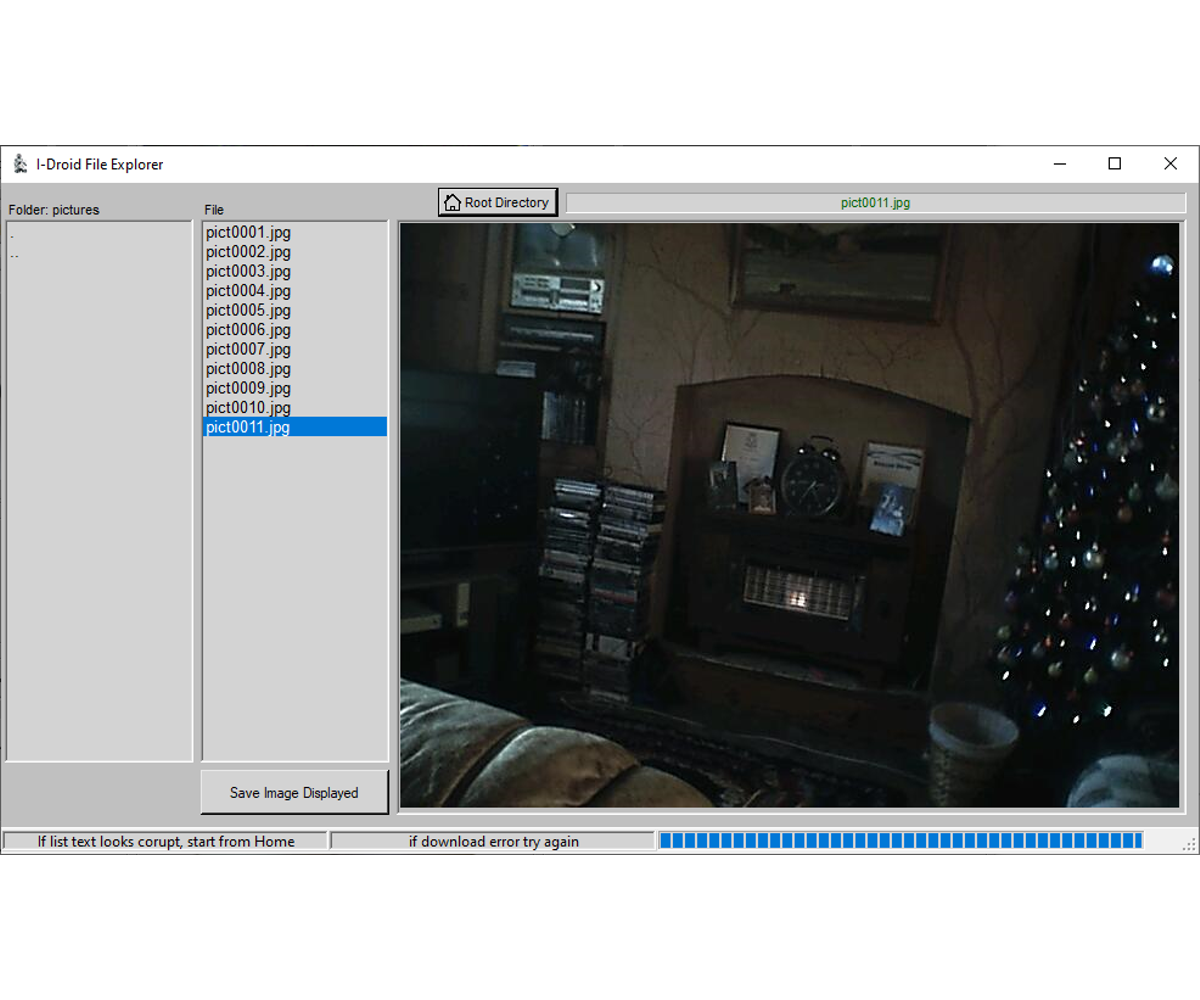Click the home icon on Root Directory button

(x=451, y=201)
